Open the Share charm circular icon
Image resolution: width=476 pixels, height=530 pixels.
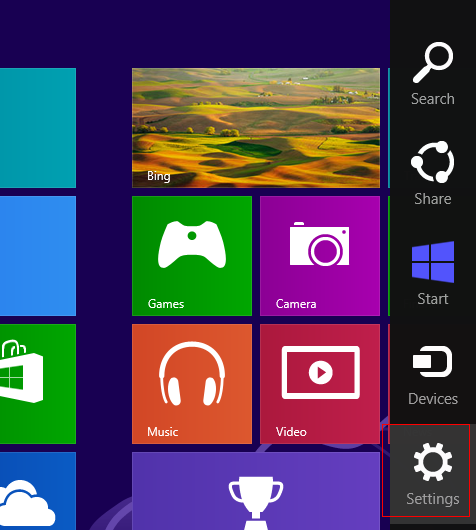(x=433, y=162)
